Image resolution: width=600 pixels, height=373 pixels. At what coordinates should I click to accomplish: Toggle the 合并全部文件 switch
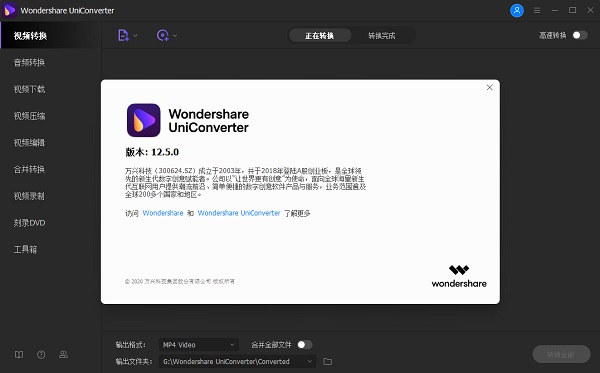pos(305,345)
